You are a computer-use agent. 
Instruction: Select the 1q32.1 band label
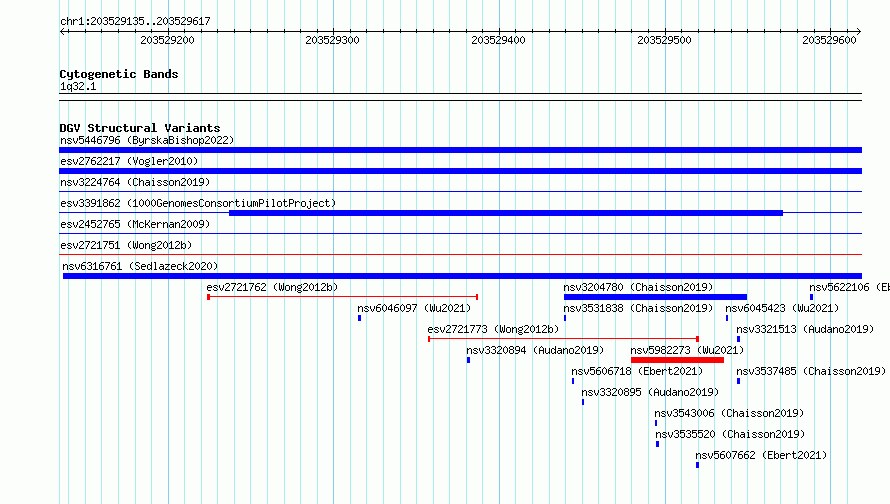click(78, 86)
